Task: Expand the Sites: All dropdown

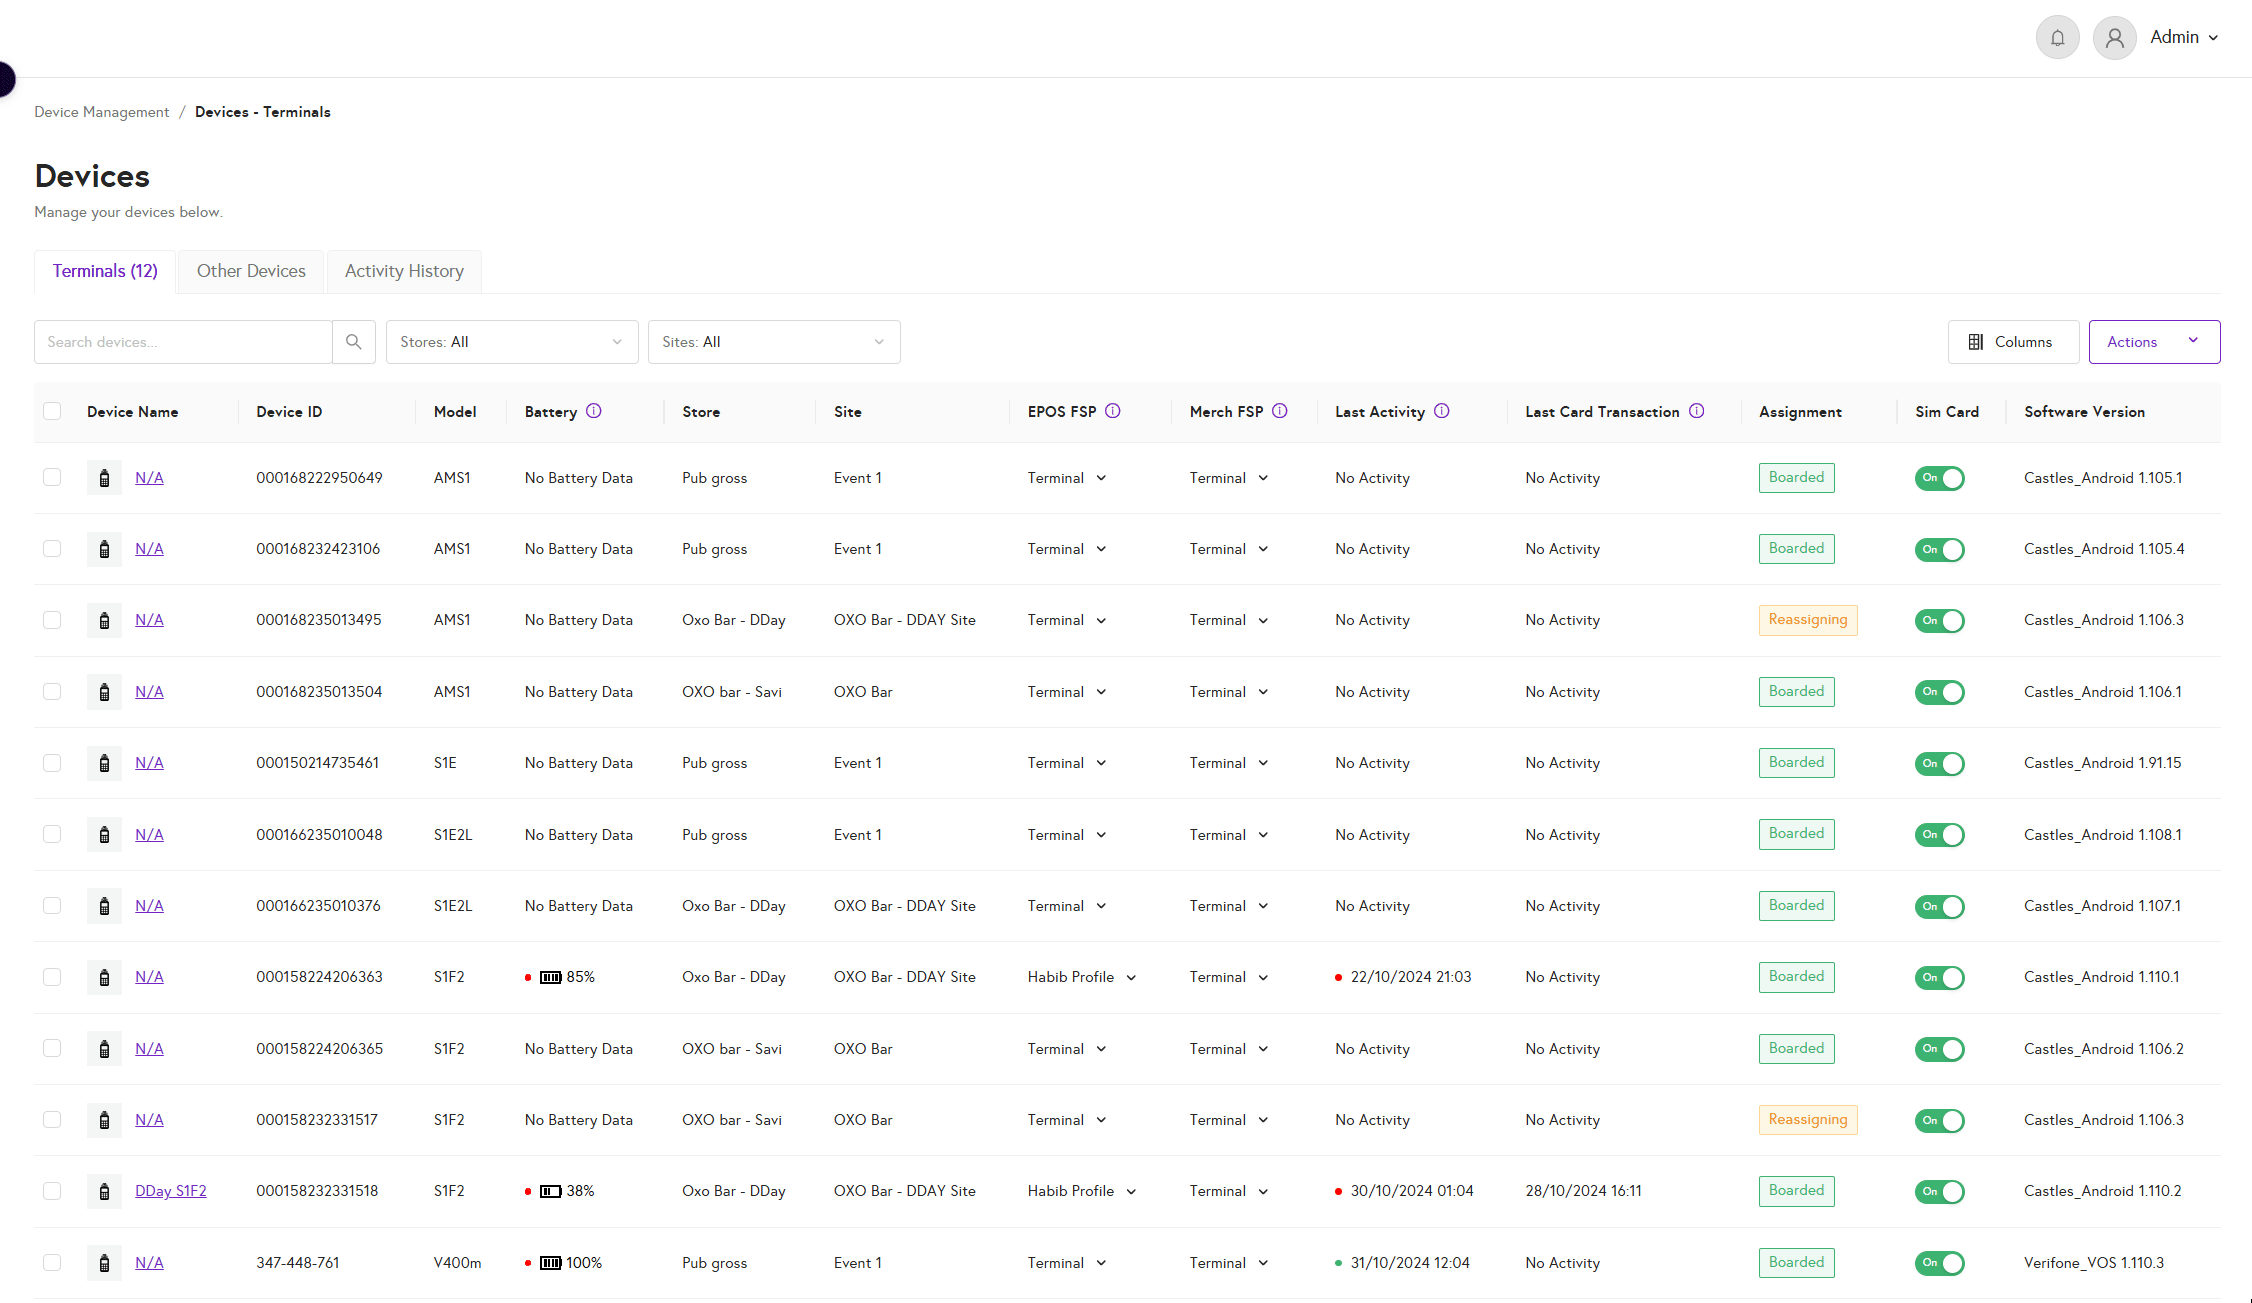Action: coord(773,342)
